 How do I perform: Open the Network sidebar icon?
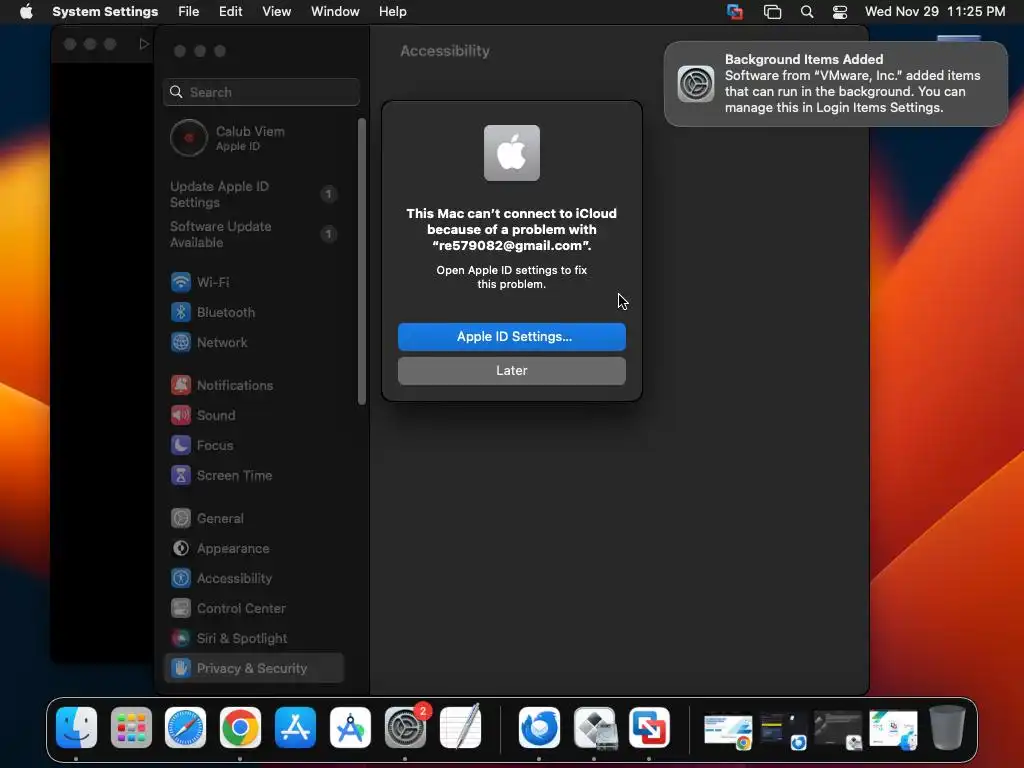click(x=181, y=342)
